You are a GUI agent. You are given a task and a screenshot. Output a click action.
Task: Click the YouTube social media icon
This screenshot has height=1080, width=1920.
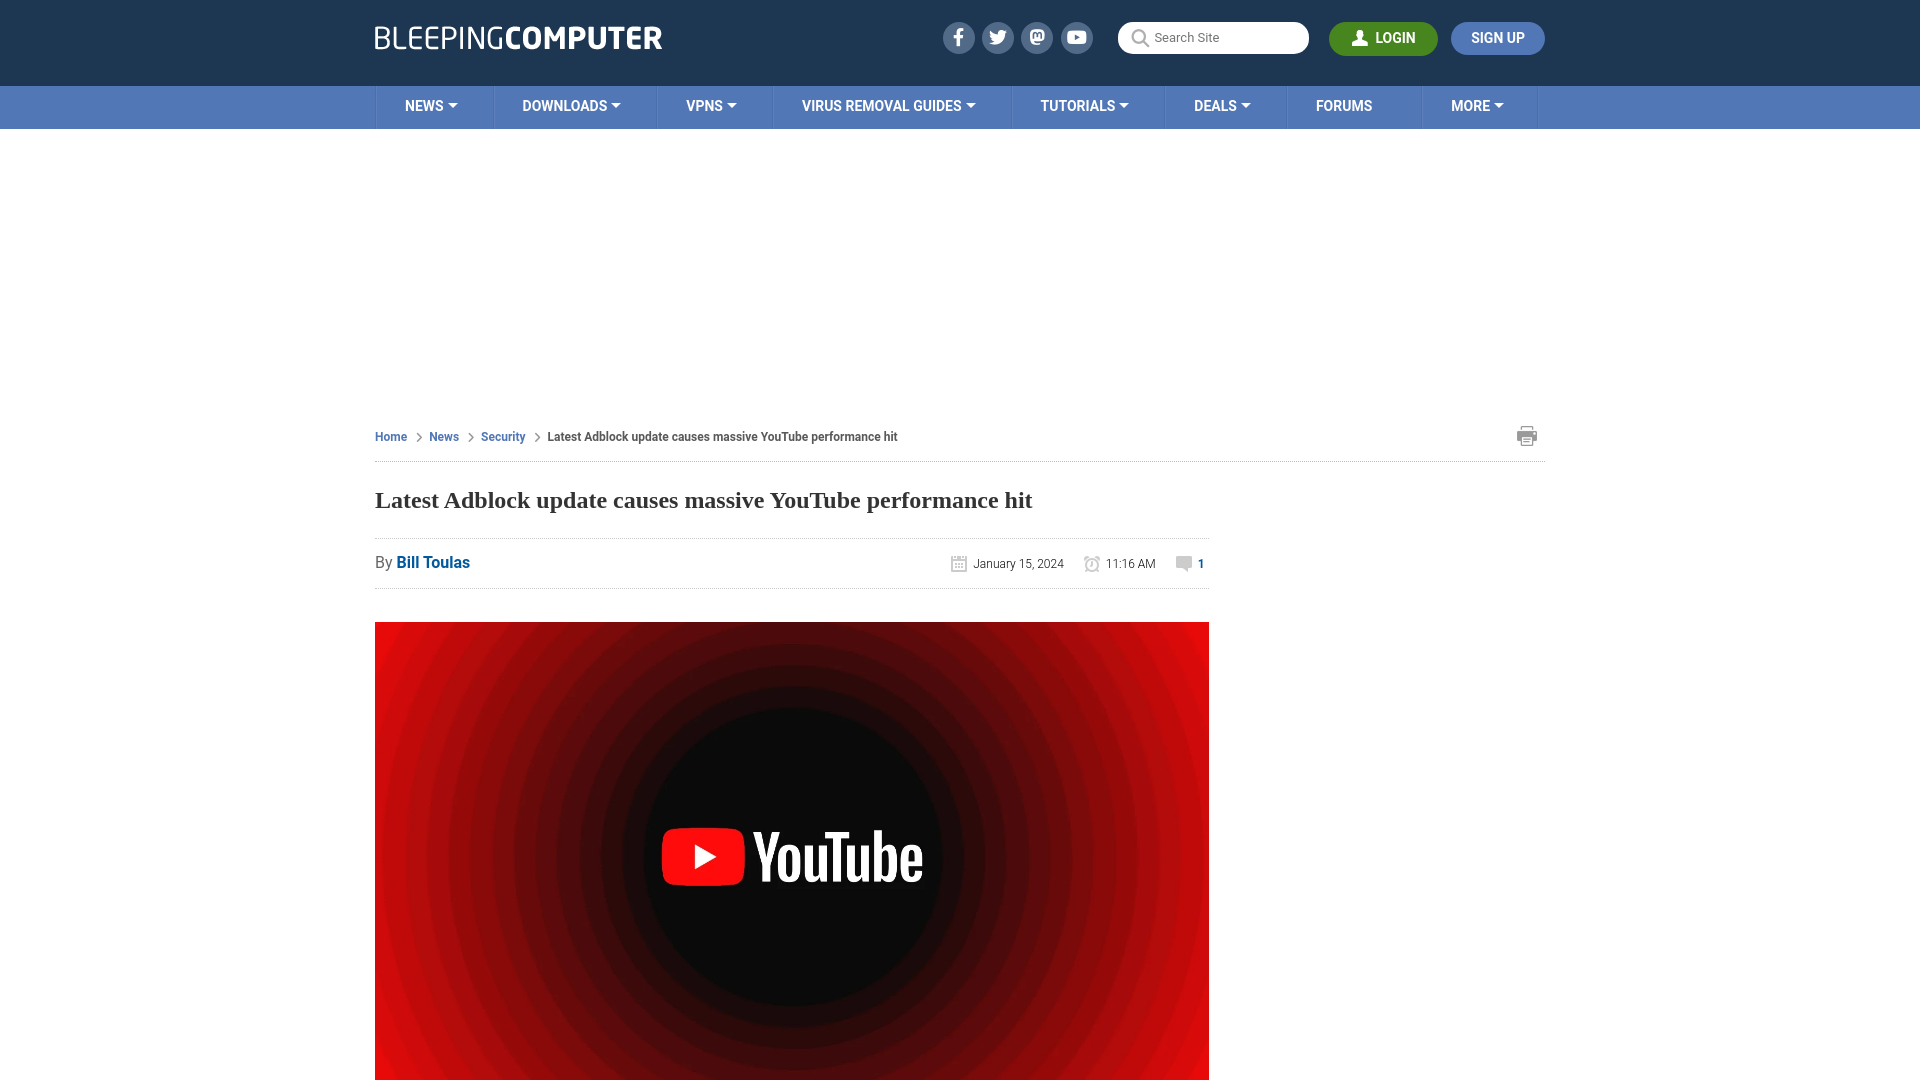coord(1076,37)
